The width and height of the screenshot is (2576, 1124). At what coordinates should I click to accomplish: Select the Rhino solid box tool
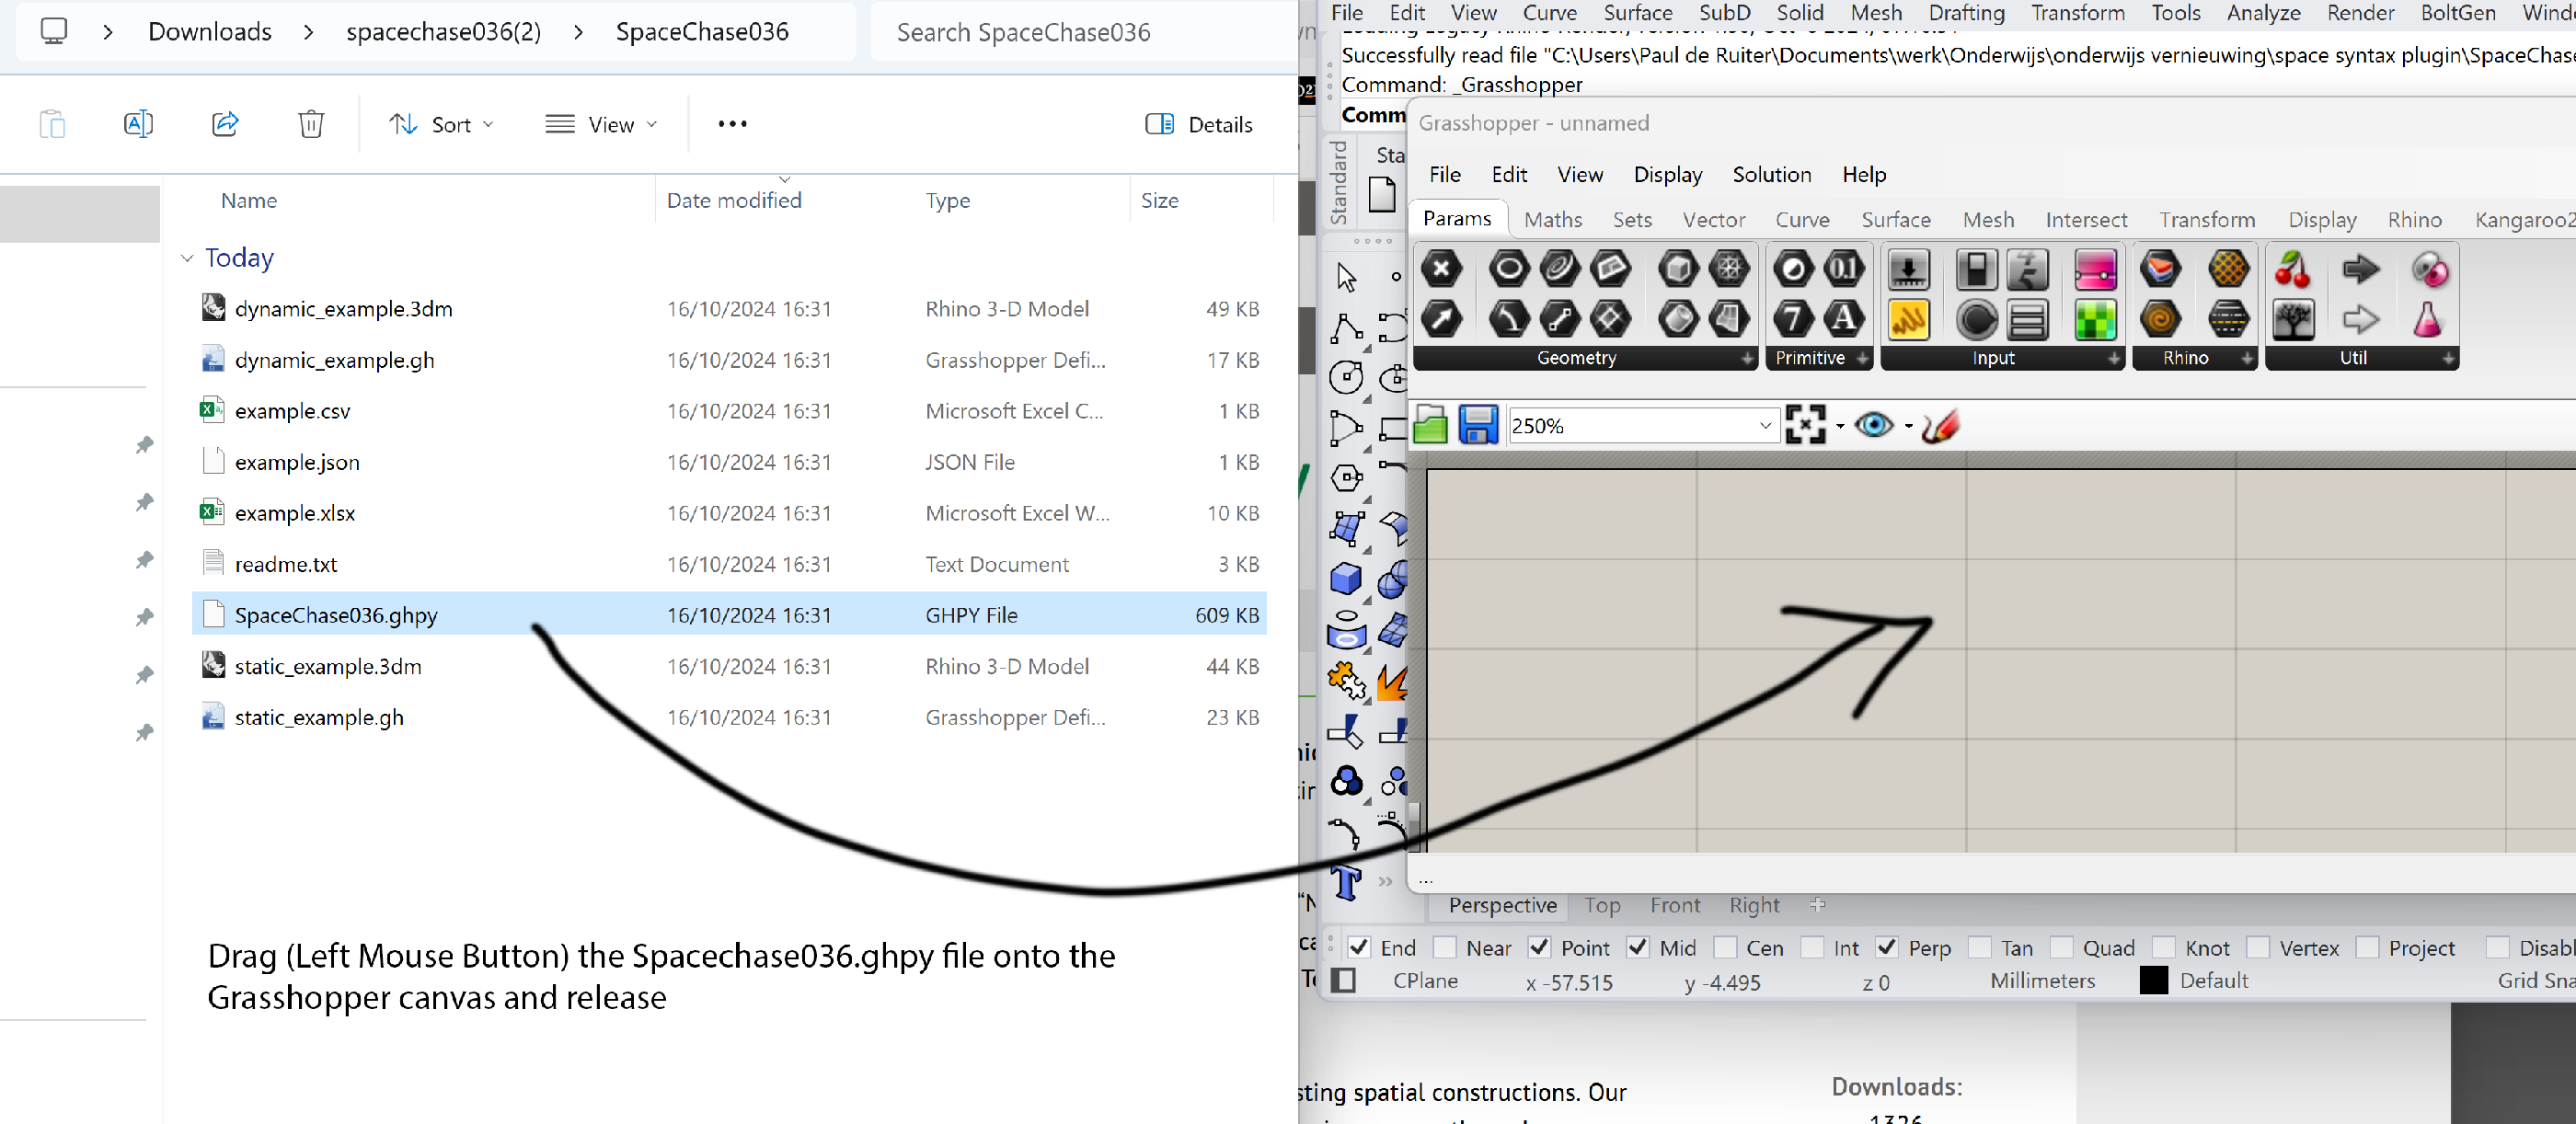point(1346,578)
